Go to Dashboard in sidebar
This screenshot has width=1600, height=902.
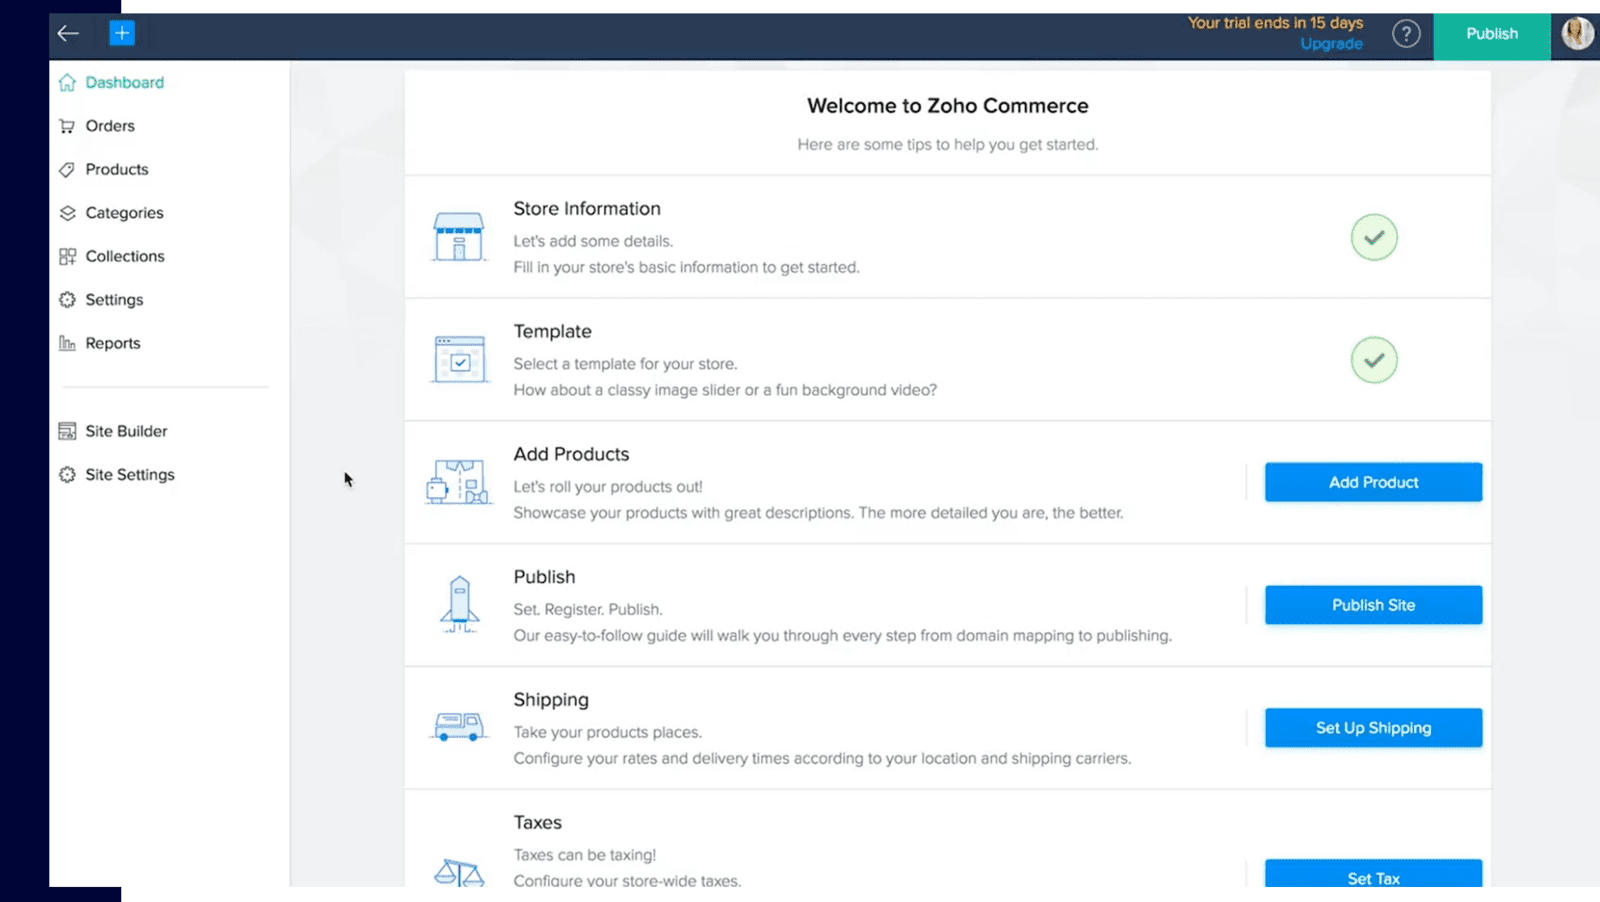[x=125, y=82]
